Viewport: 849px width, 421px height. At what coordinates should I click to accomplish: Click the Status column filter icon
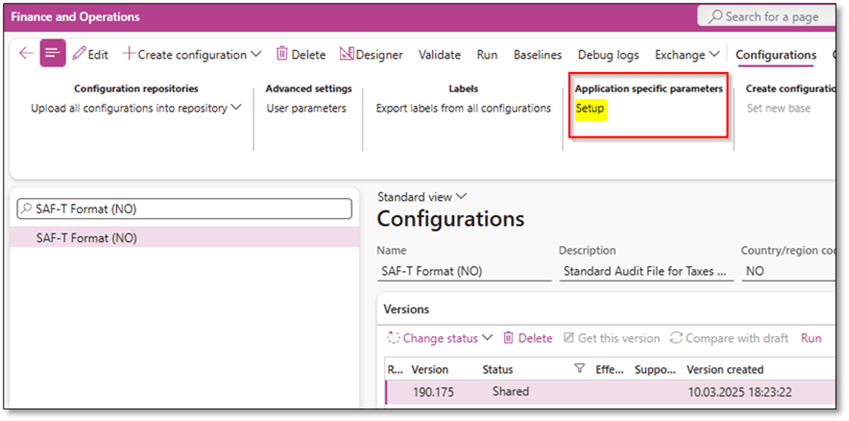pos(579,369)
